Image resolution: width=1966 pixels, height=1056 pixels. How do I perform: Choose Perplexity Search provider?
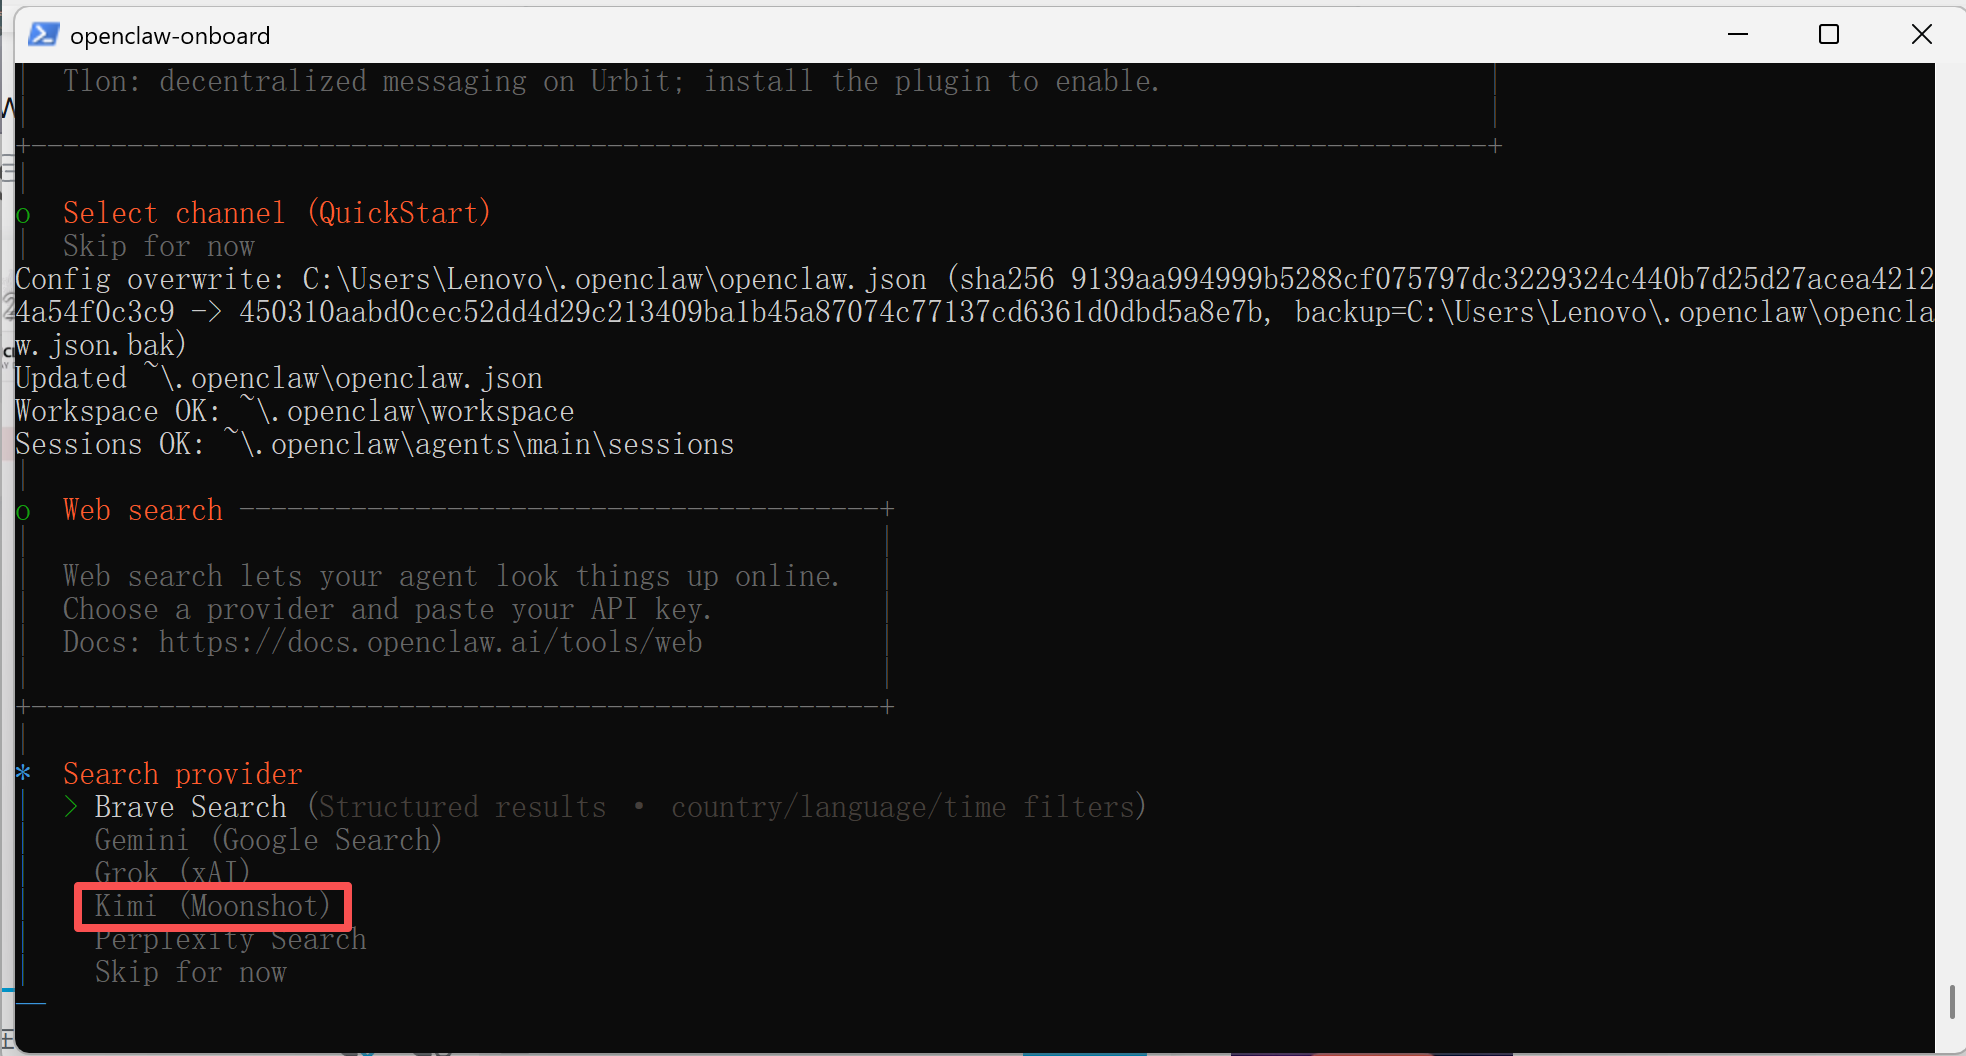click(x=230, y=940)
